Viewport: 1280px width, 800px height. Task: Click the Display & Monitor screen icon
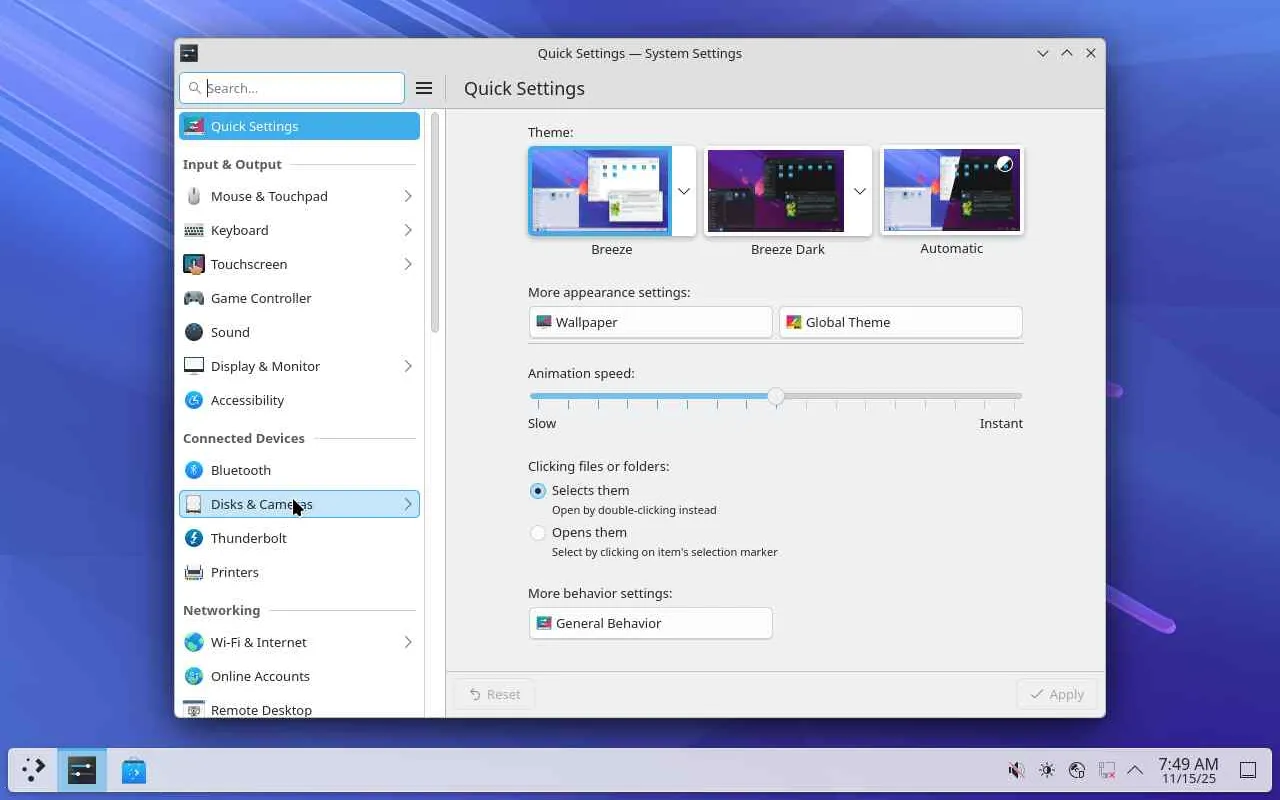click(x=194, y=366)
